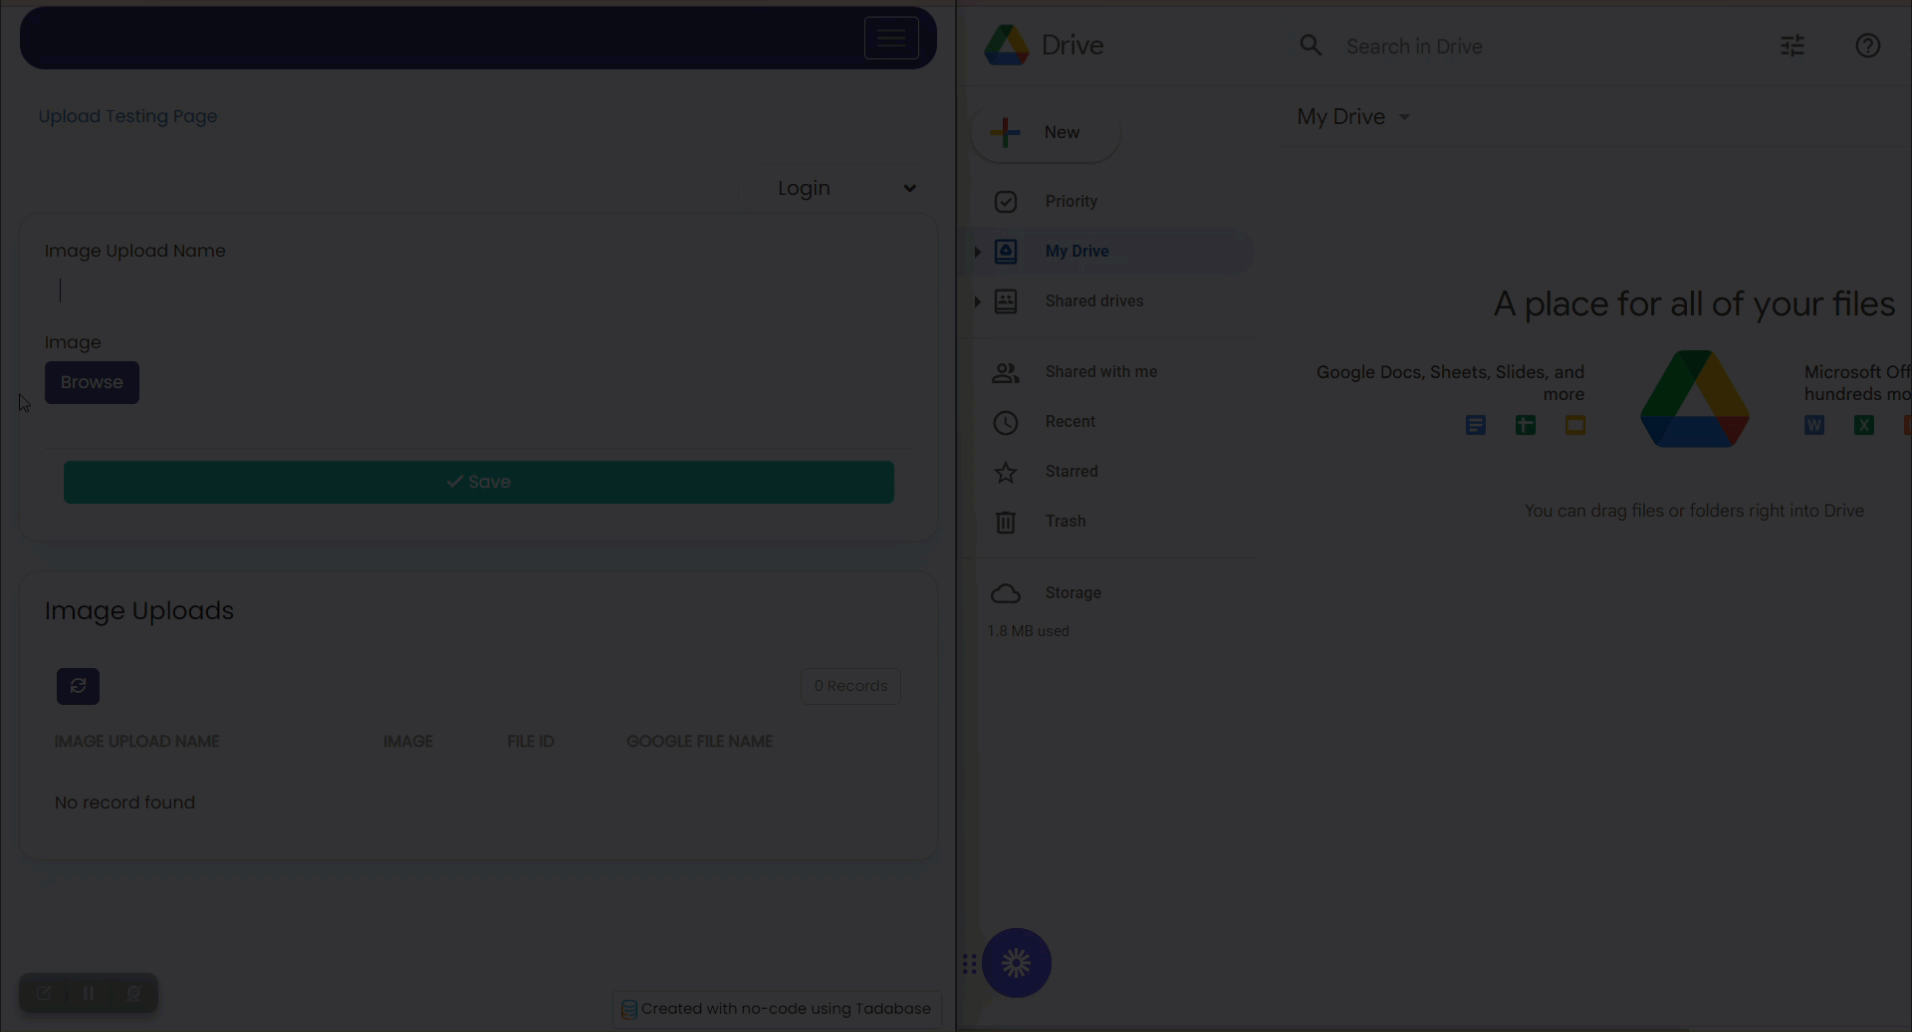Click the Google Drive logo

click(1006, 45)
